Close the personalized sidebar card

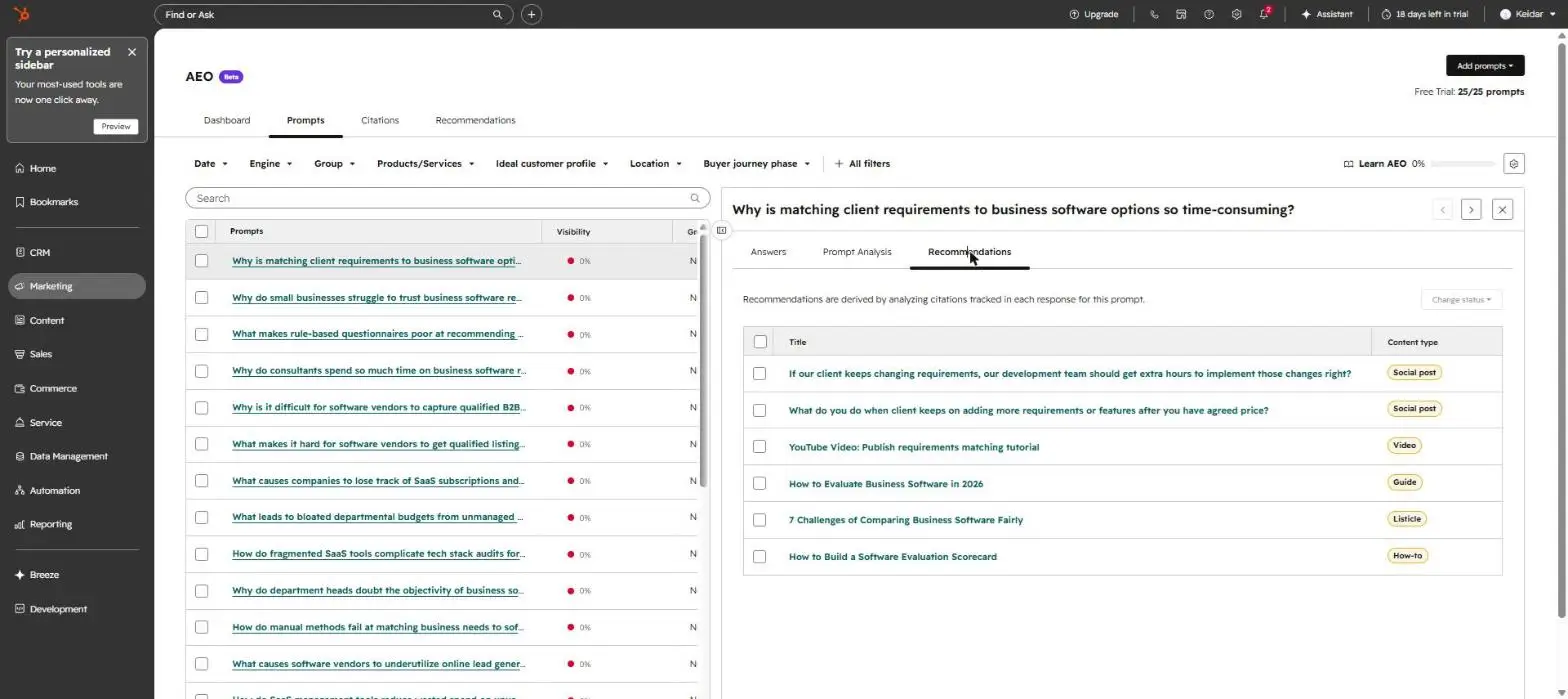tap(132, 52)
